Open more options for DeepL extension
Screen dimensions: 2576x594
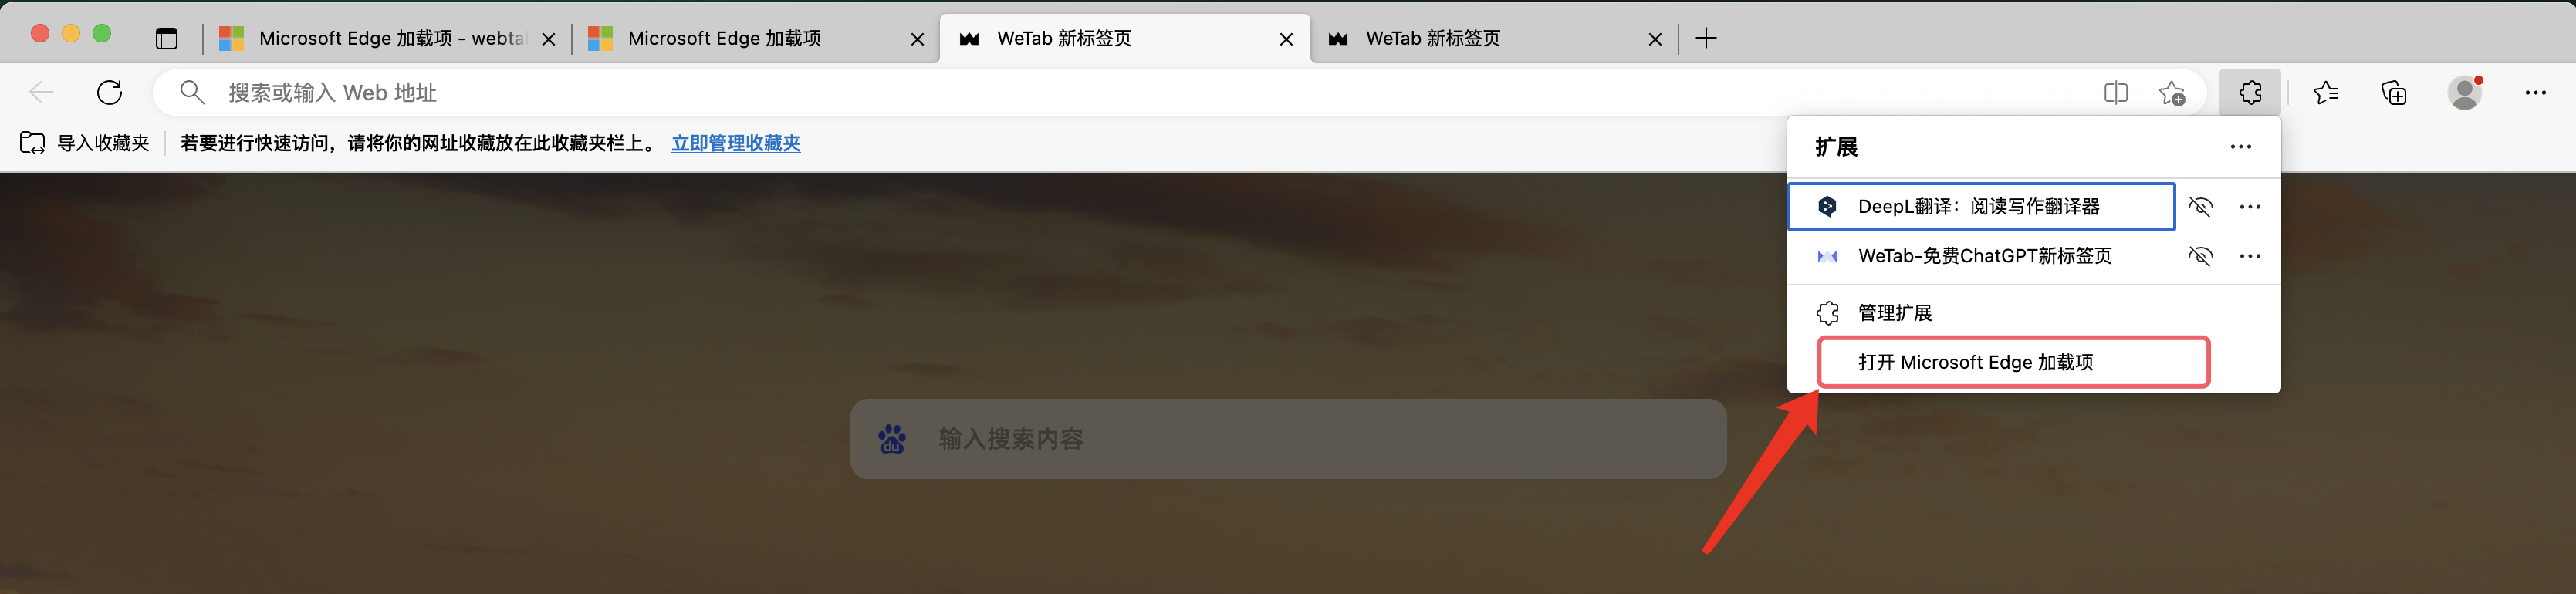point(2250,206)
